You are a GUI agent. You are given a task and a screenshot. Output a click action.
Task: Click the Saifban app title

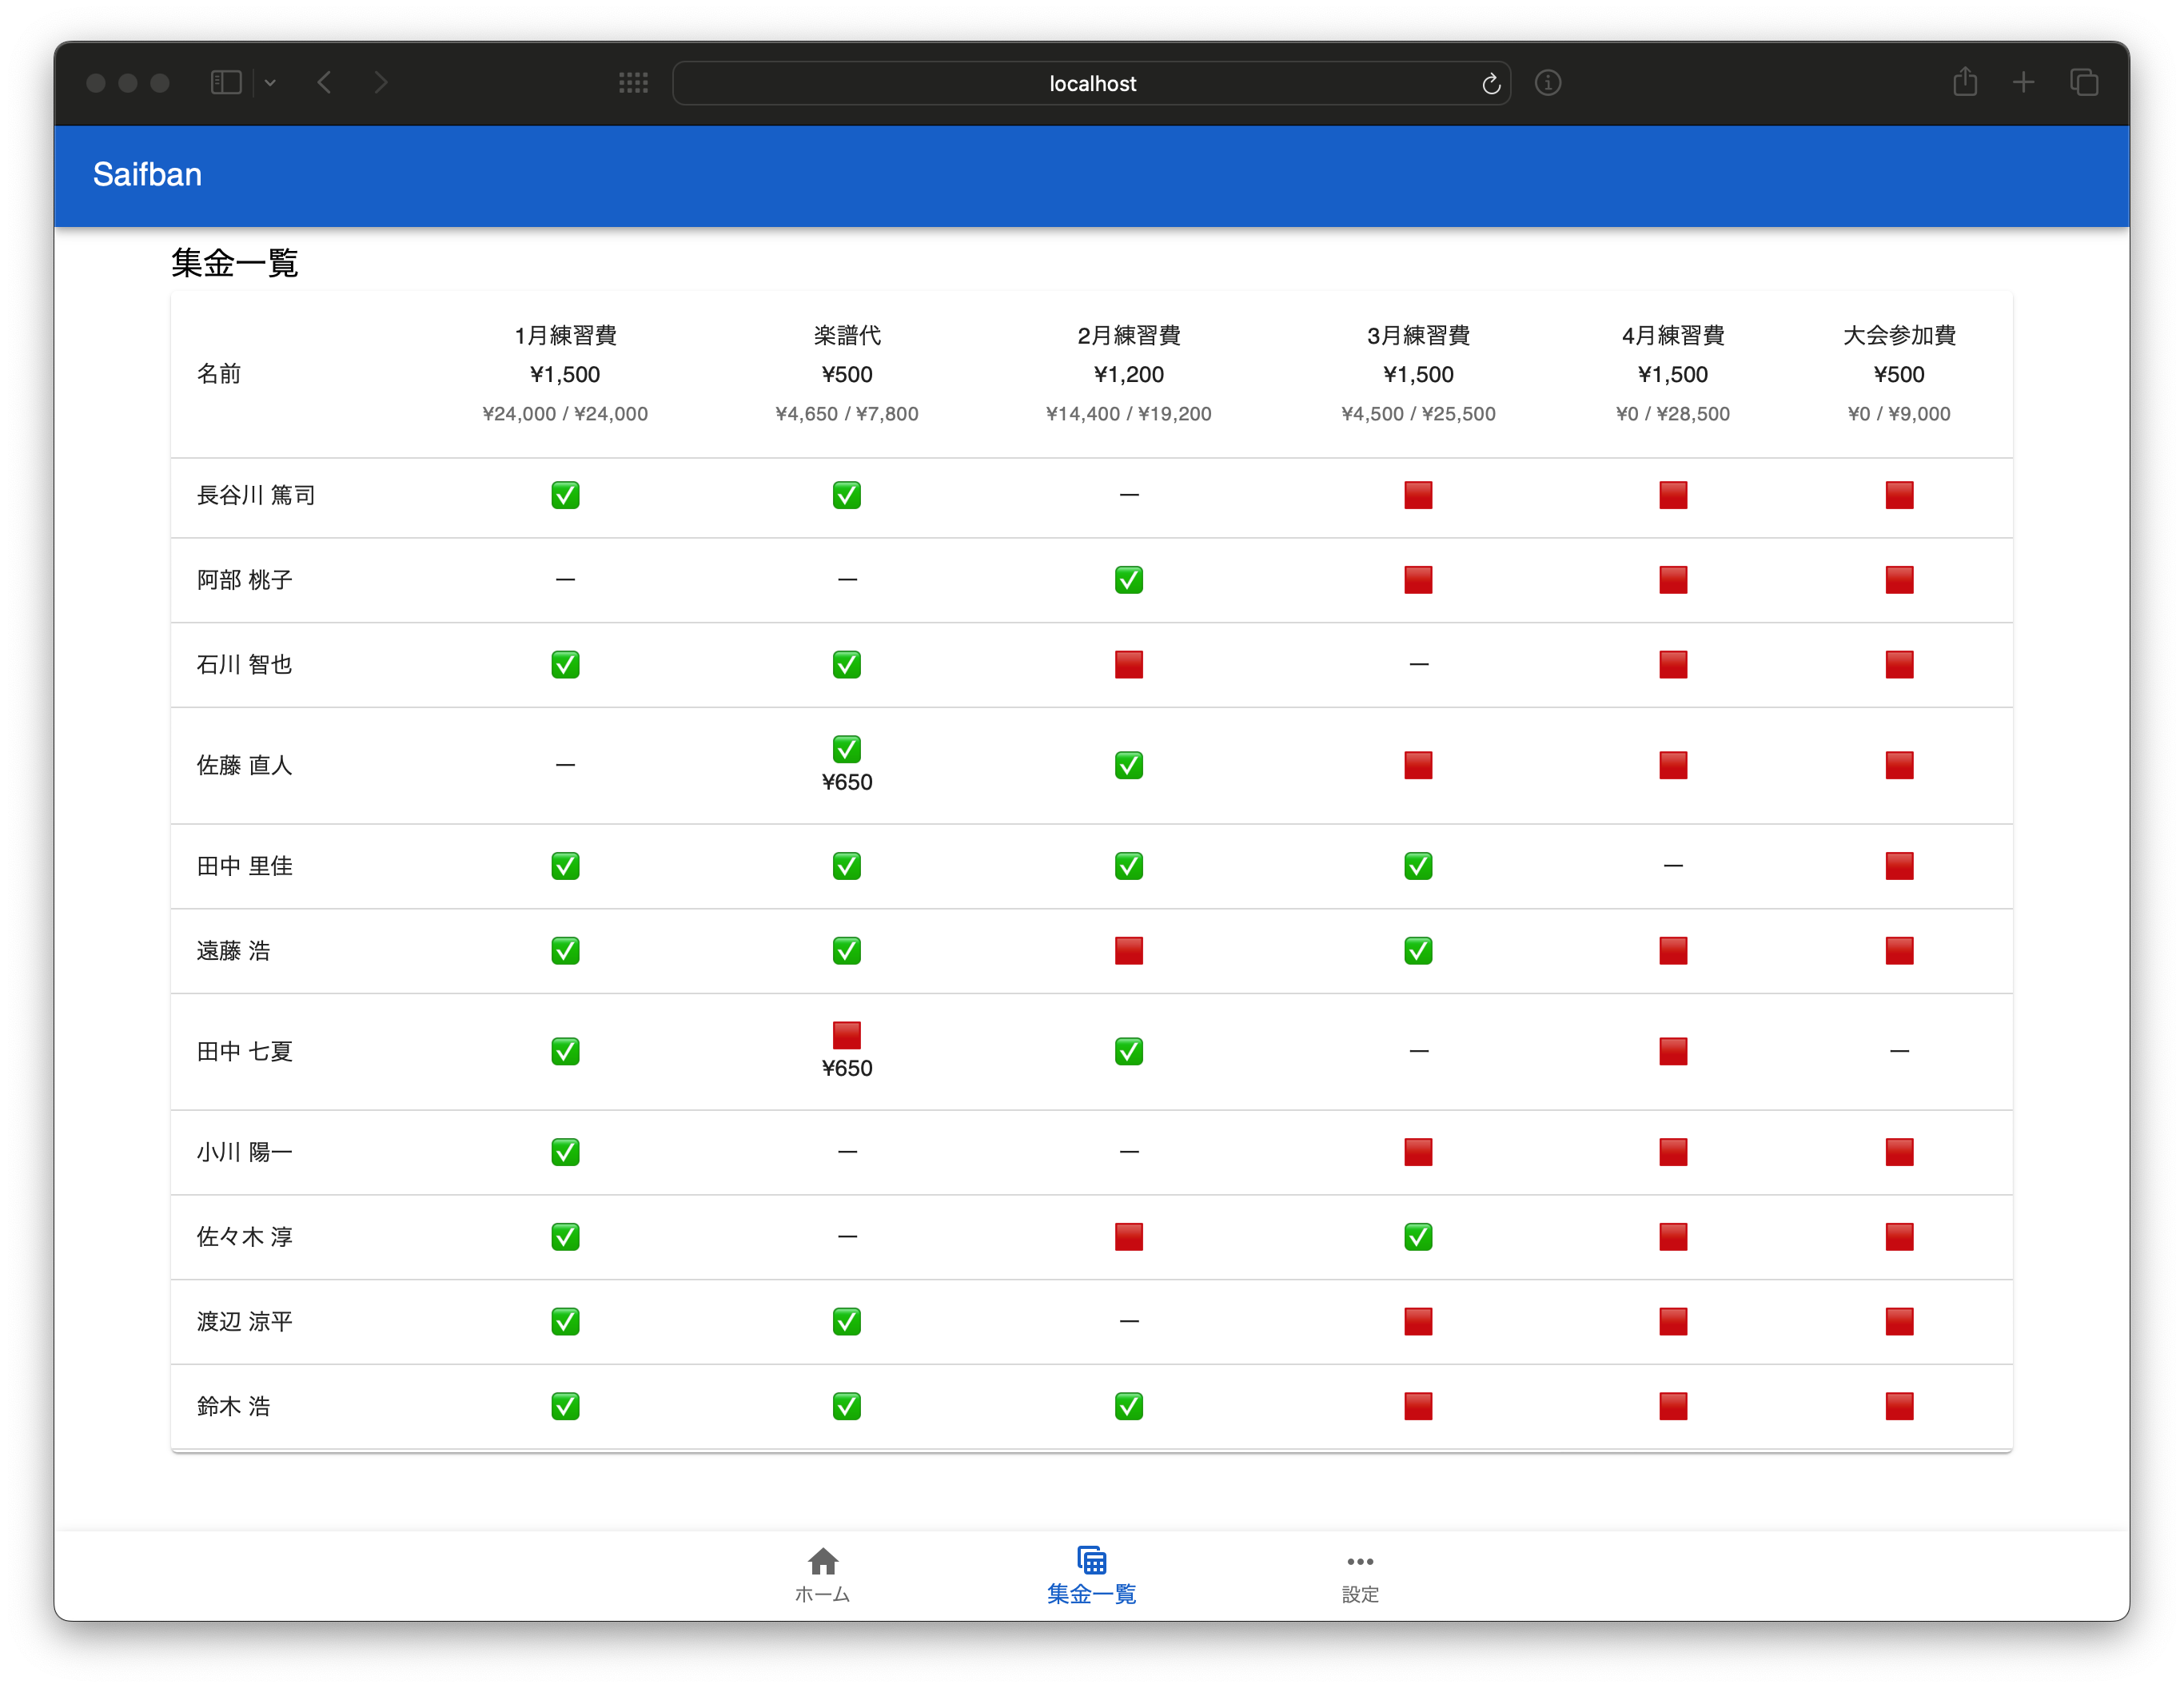click(147, 175)
